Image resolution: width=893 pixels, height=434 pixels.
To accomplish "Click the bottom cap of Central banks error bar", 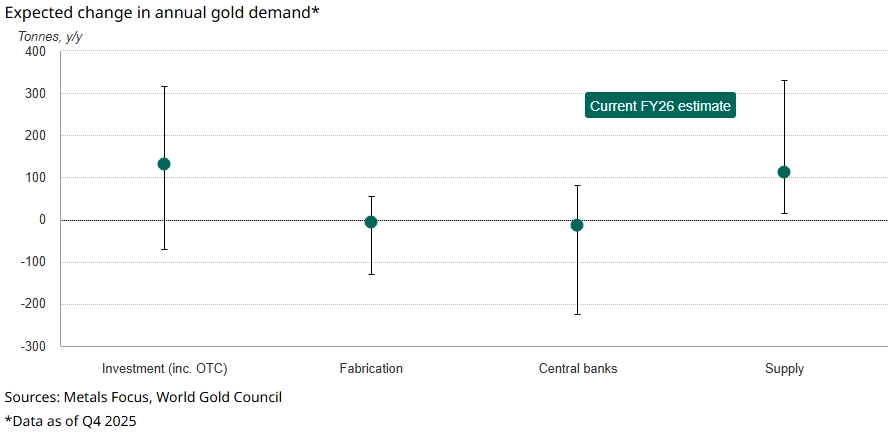I will [x=577, y=314].
